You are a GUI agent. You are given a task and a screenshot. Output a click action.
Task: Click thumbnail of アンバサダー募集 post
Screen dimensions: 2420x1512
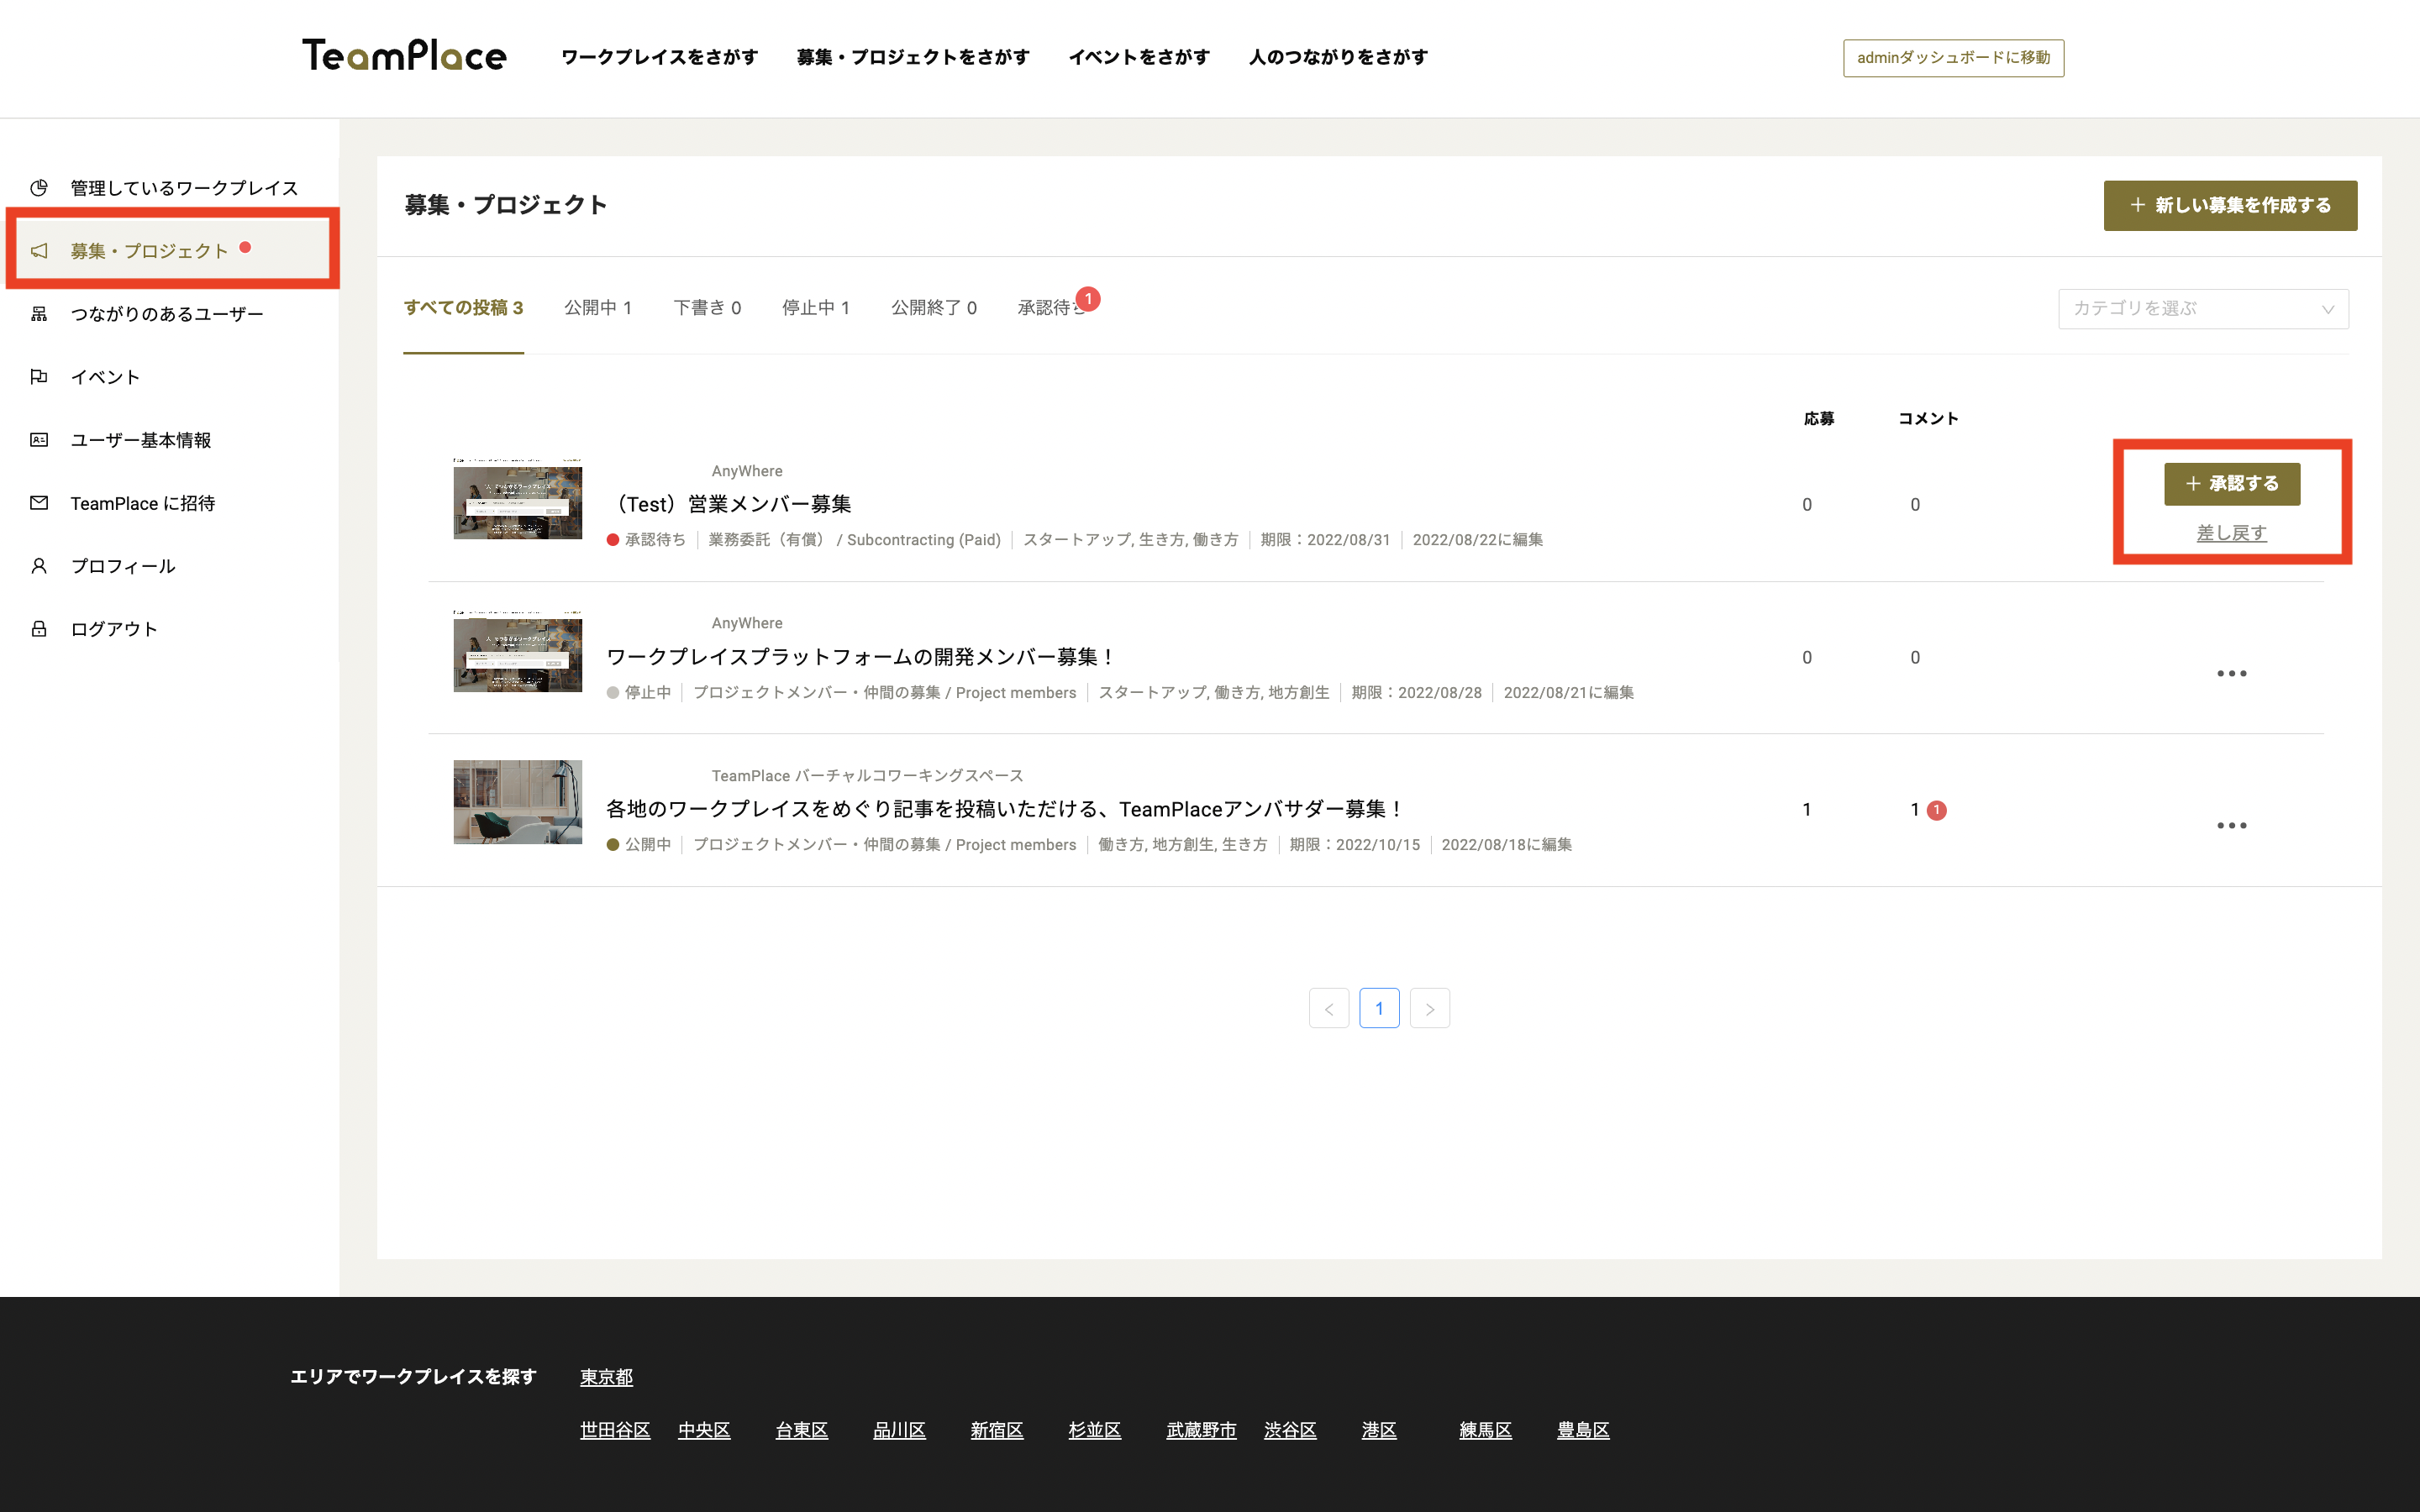[517, 802]
